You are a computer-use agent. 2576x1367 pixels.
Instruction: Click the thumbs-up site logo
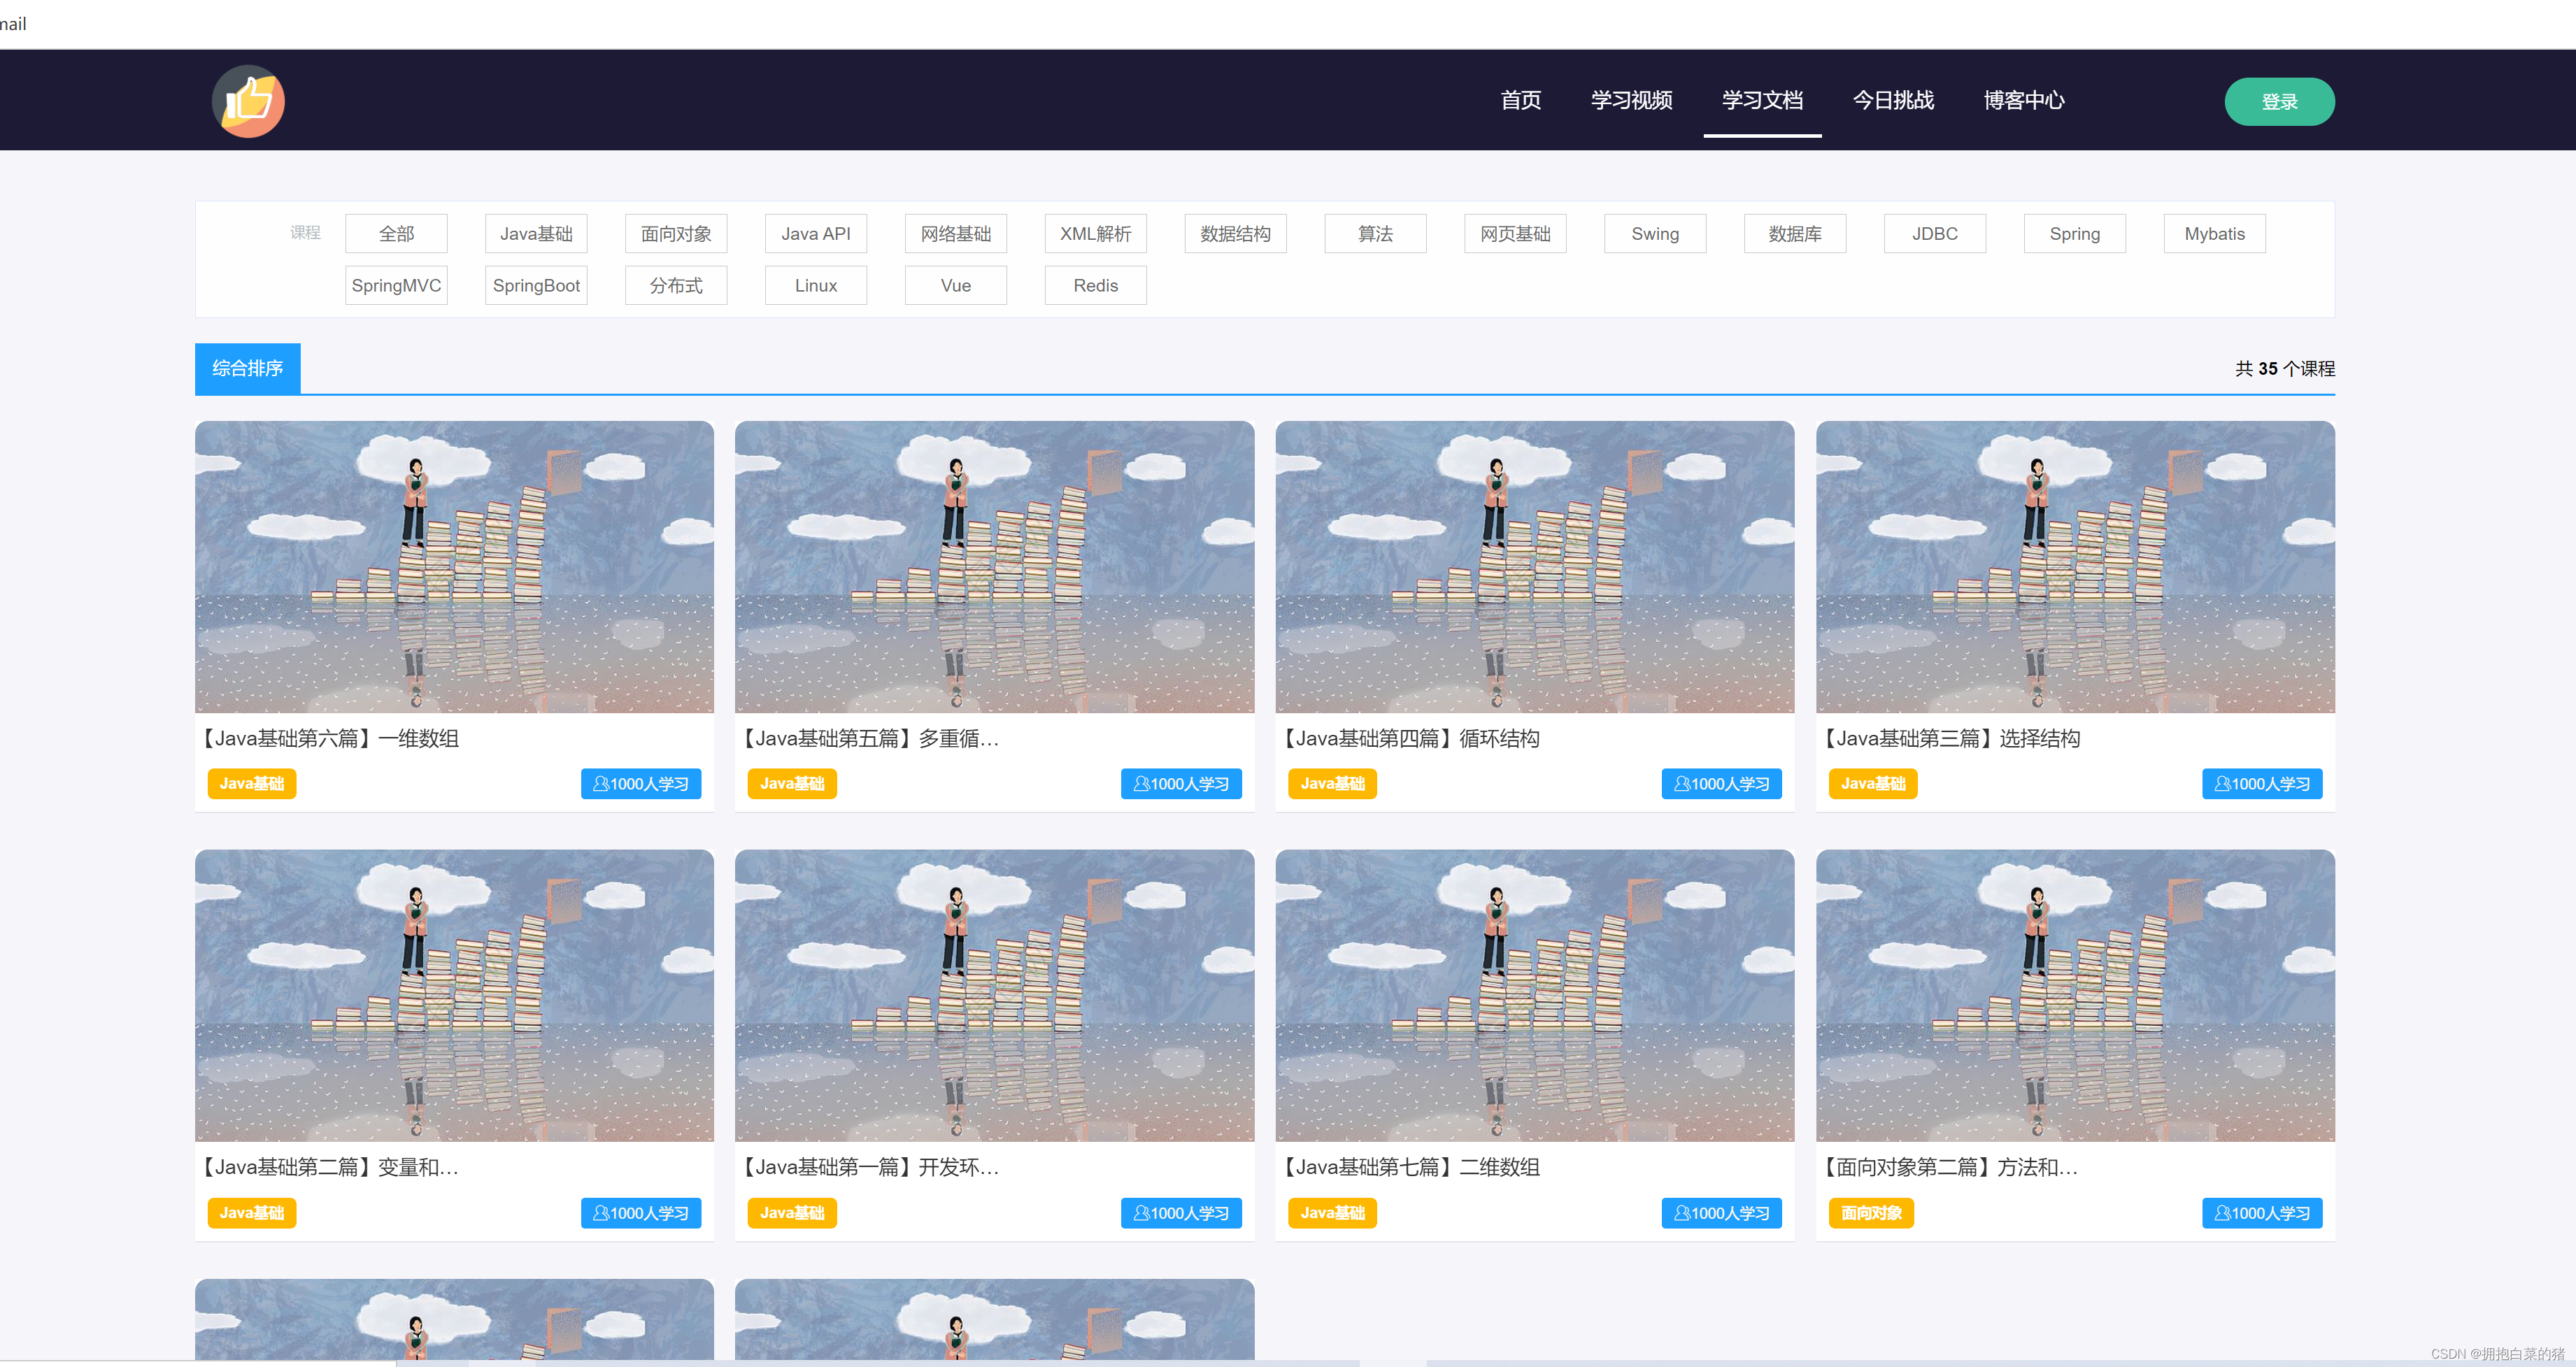[248, 101]
